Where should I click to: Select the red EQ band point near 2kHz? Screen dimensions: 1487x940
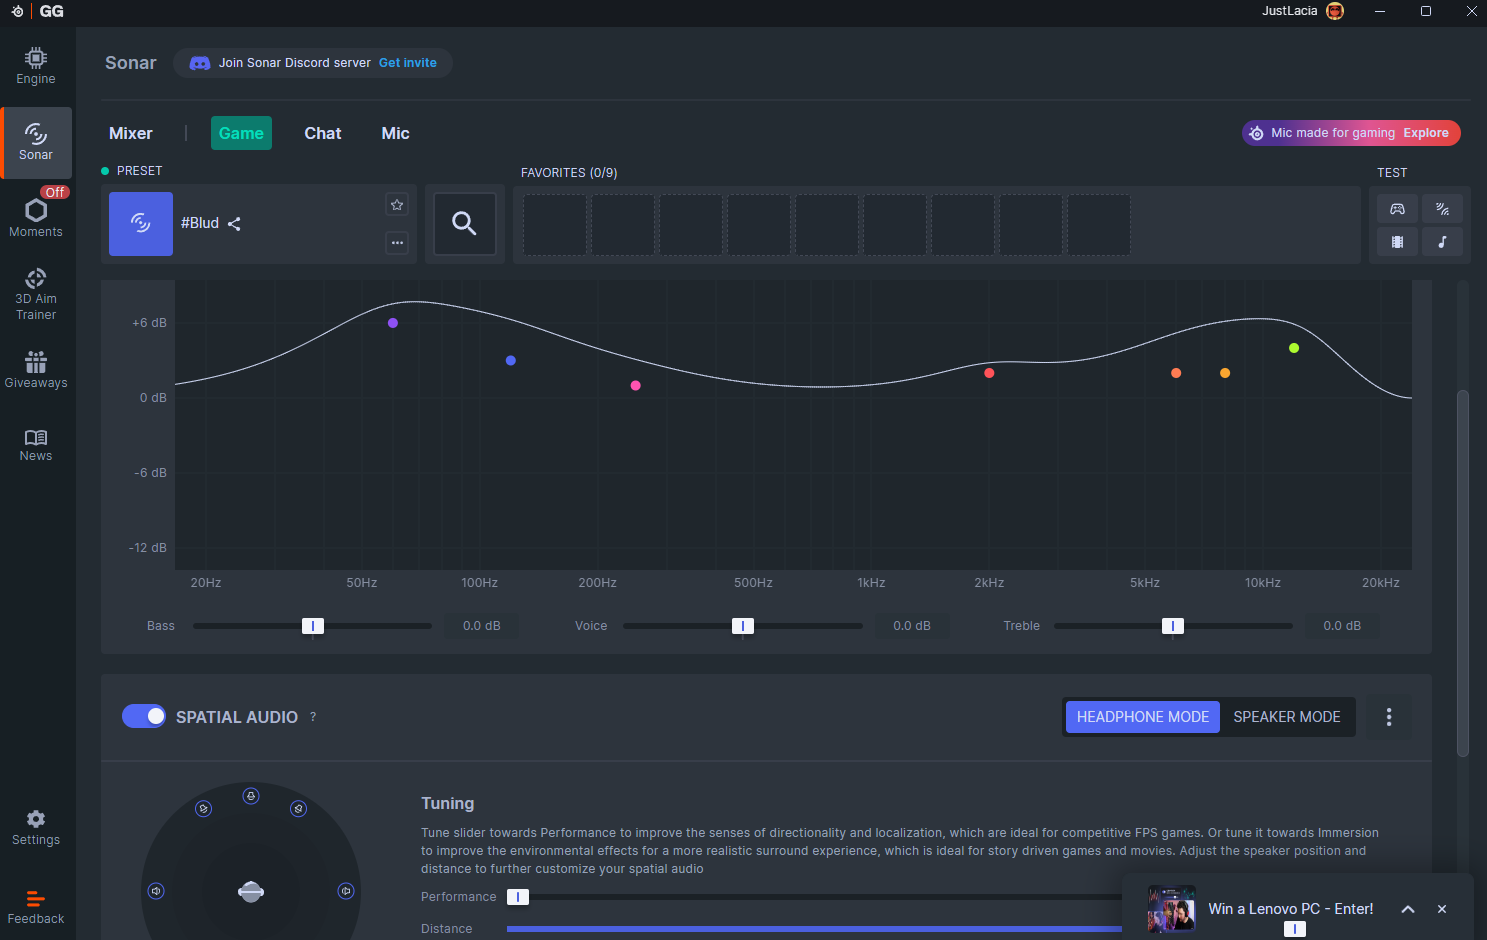[989, 373]
